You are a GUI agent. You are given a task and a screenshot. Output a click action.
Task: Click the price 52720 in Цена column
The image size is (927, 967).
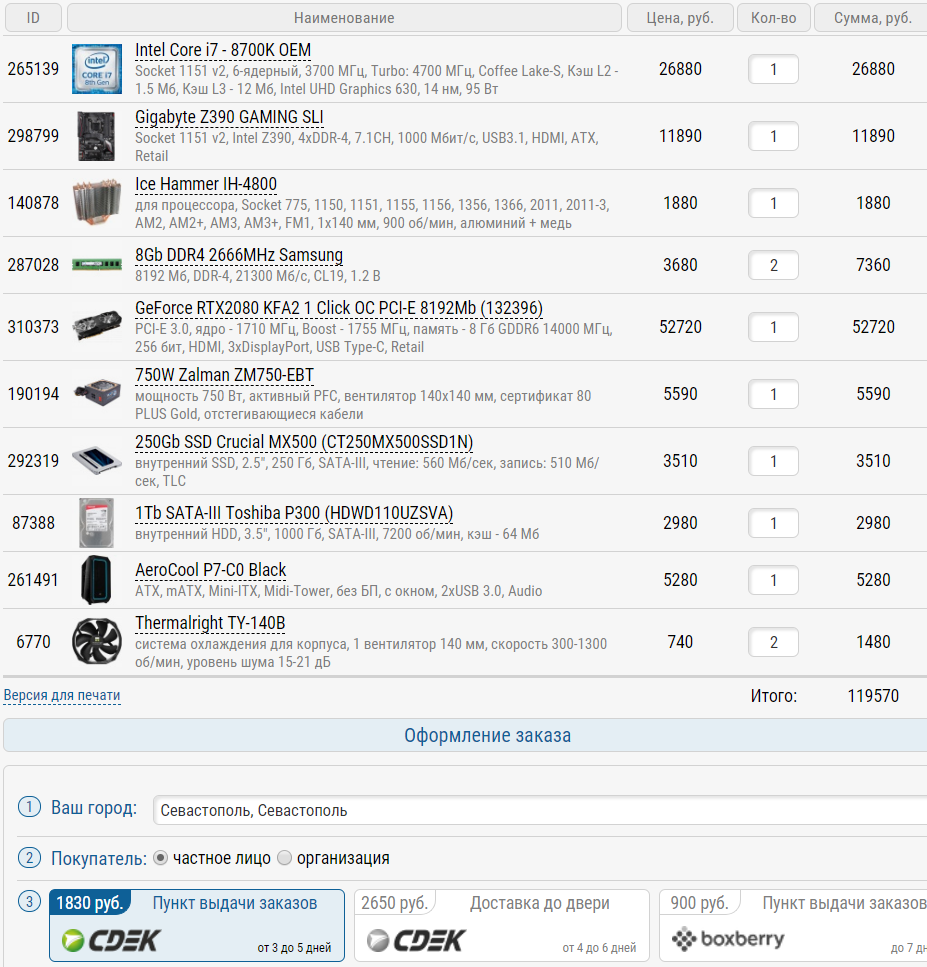(x=680, y=327)
